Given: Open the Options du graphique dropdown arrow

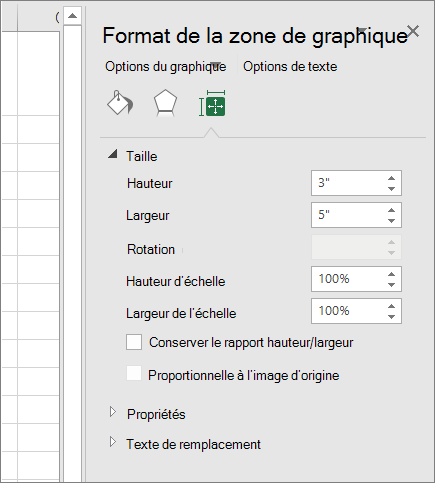Looking at the screenshot, I should coord(216,65).
